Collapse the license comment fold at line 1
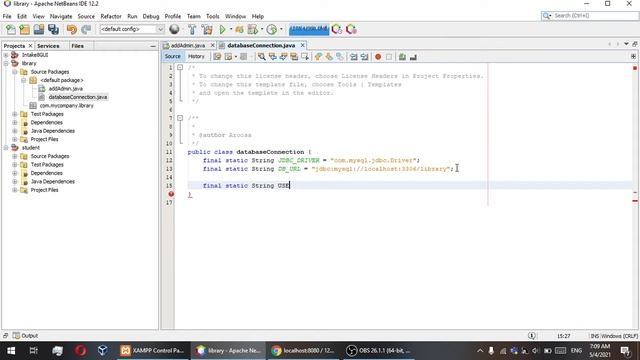 pos(180,67)
